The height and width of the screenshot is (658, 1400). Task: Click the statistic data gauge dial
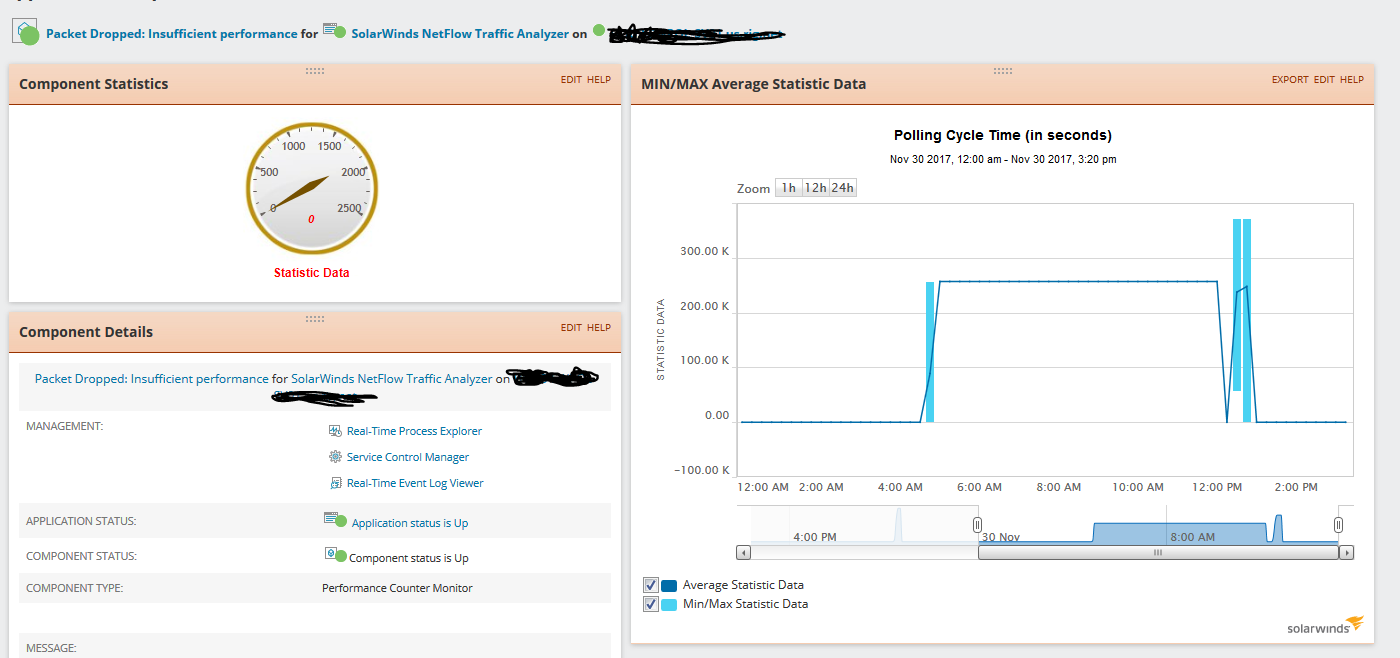(x=312, y=189)
